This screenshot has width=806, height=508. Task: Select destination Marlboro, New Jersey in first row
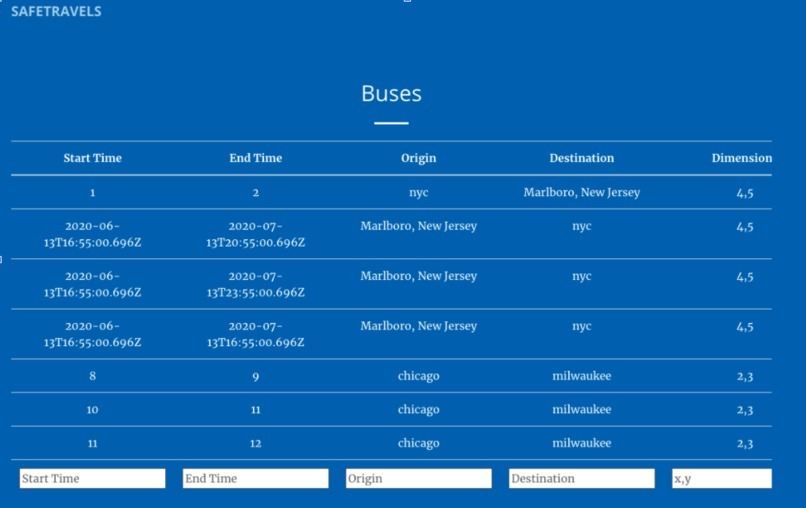582,192
